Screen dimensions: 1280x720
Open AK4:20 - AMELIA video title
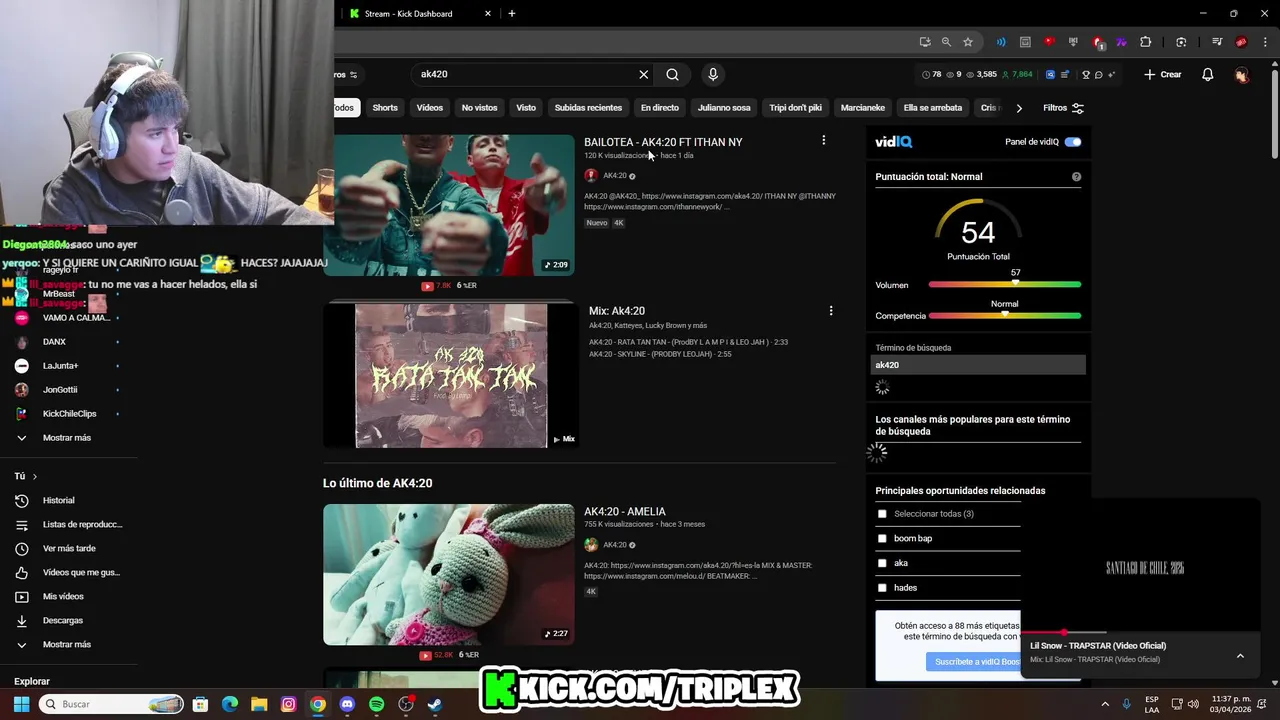pyautogui.click(x=625, y=511)
